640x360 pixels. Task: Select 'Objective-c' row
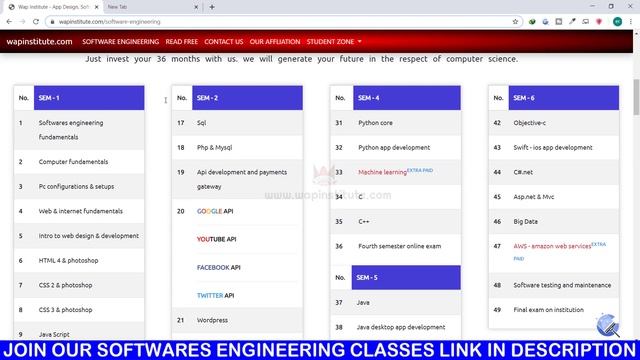pos(554,123)
